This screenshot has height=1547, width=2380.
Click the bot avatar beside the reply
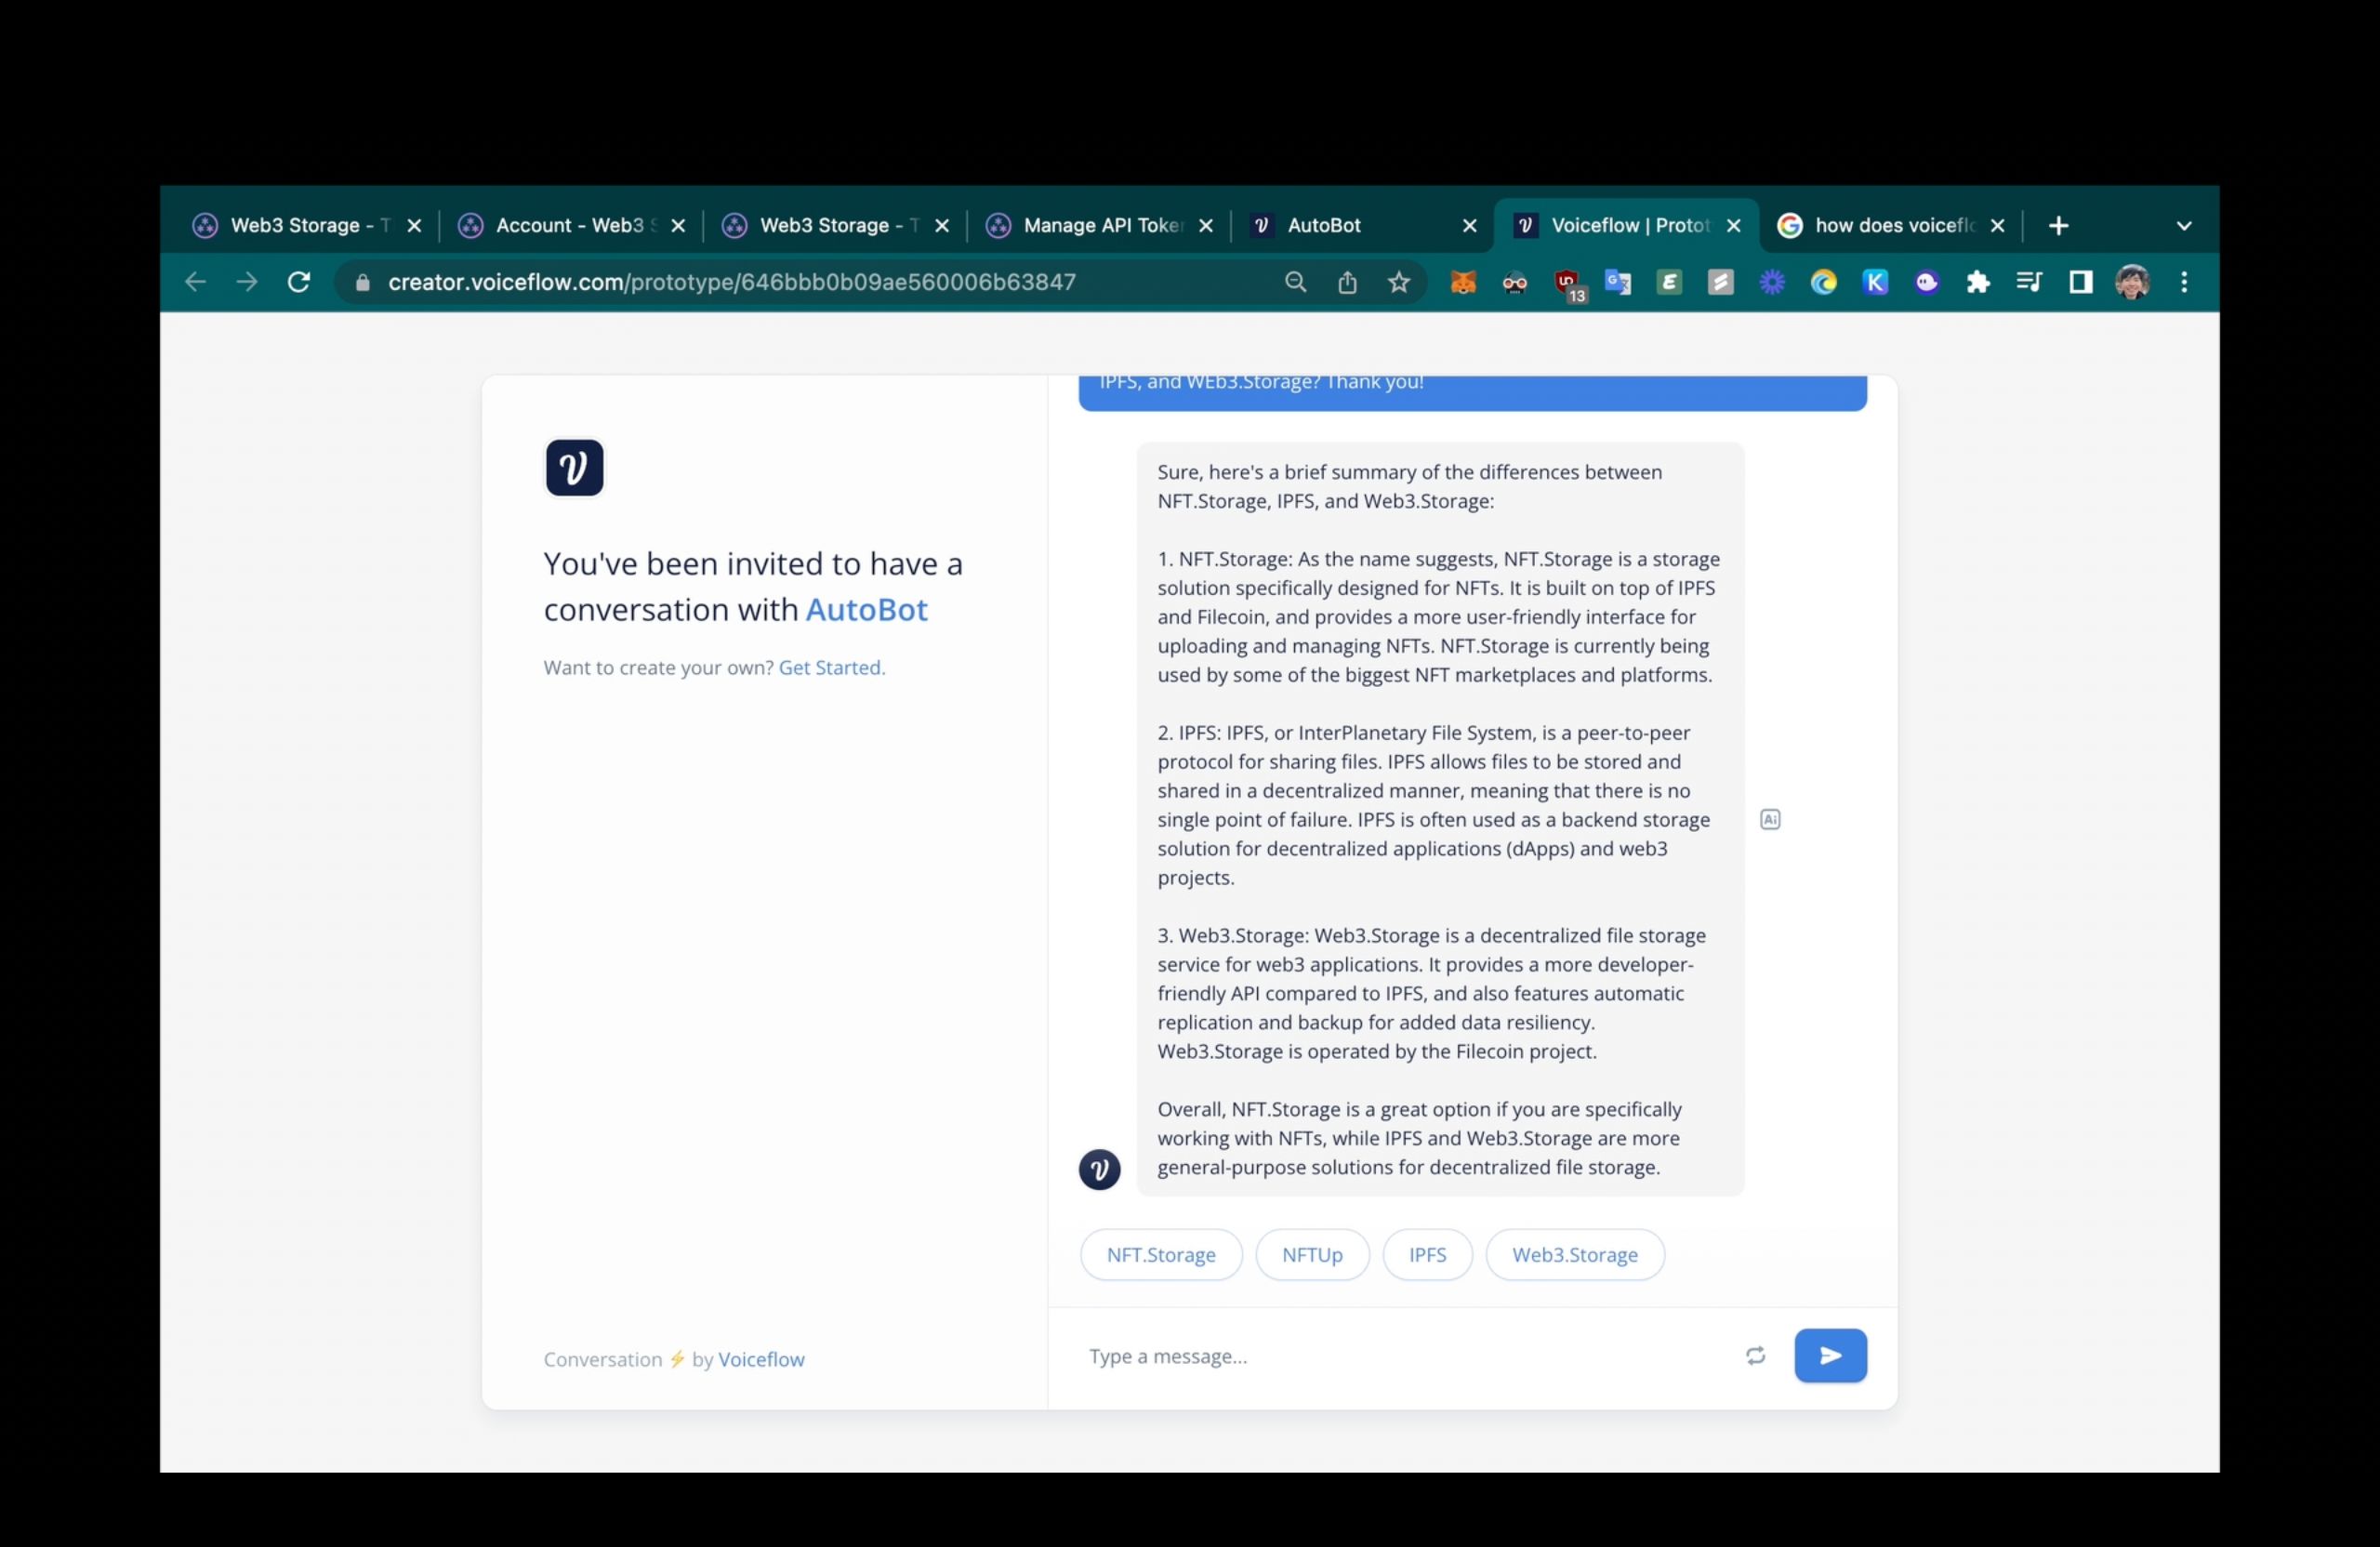pos(1099,1169)
